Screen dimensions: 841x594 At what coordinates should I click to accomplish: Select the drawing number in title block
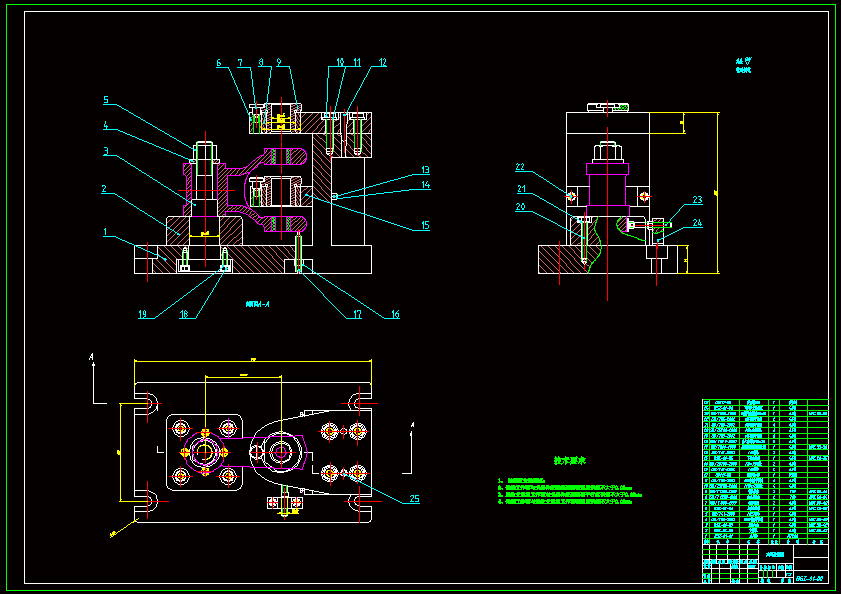coord(808,578)
